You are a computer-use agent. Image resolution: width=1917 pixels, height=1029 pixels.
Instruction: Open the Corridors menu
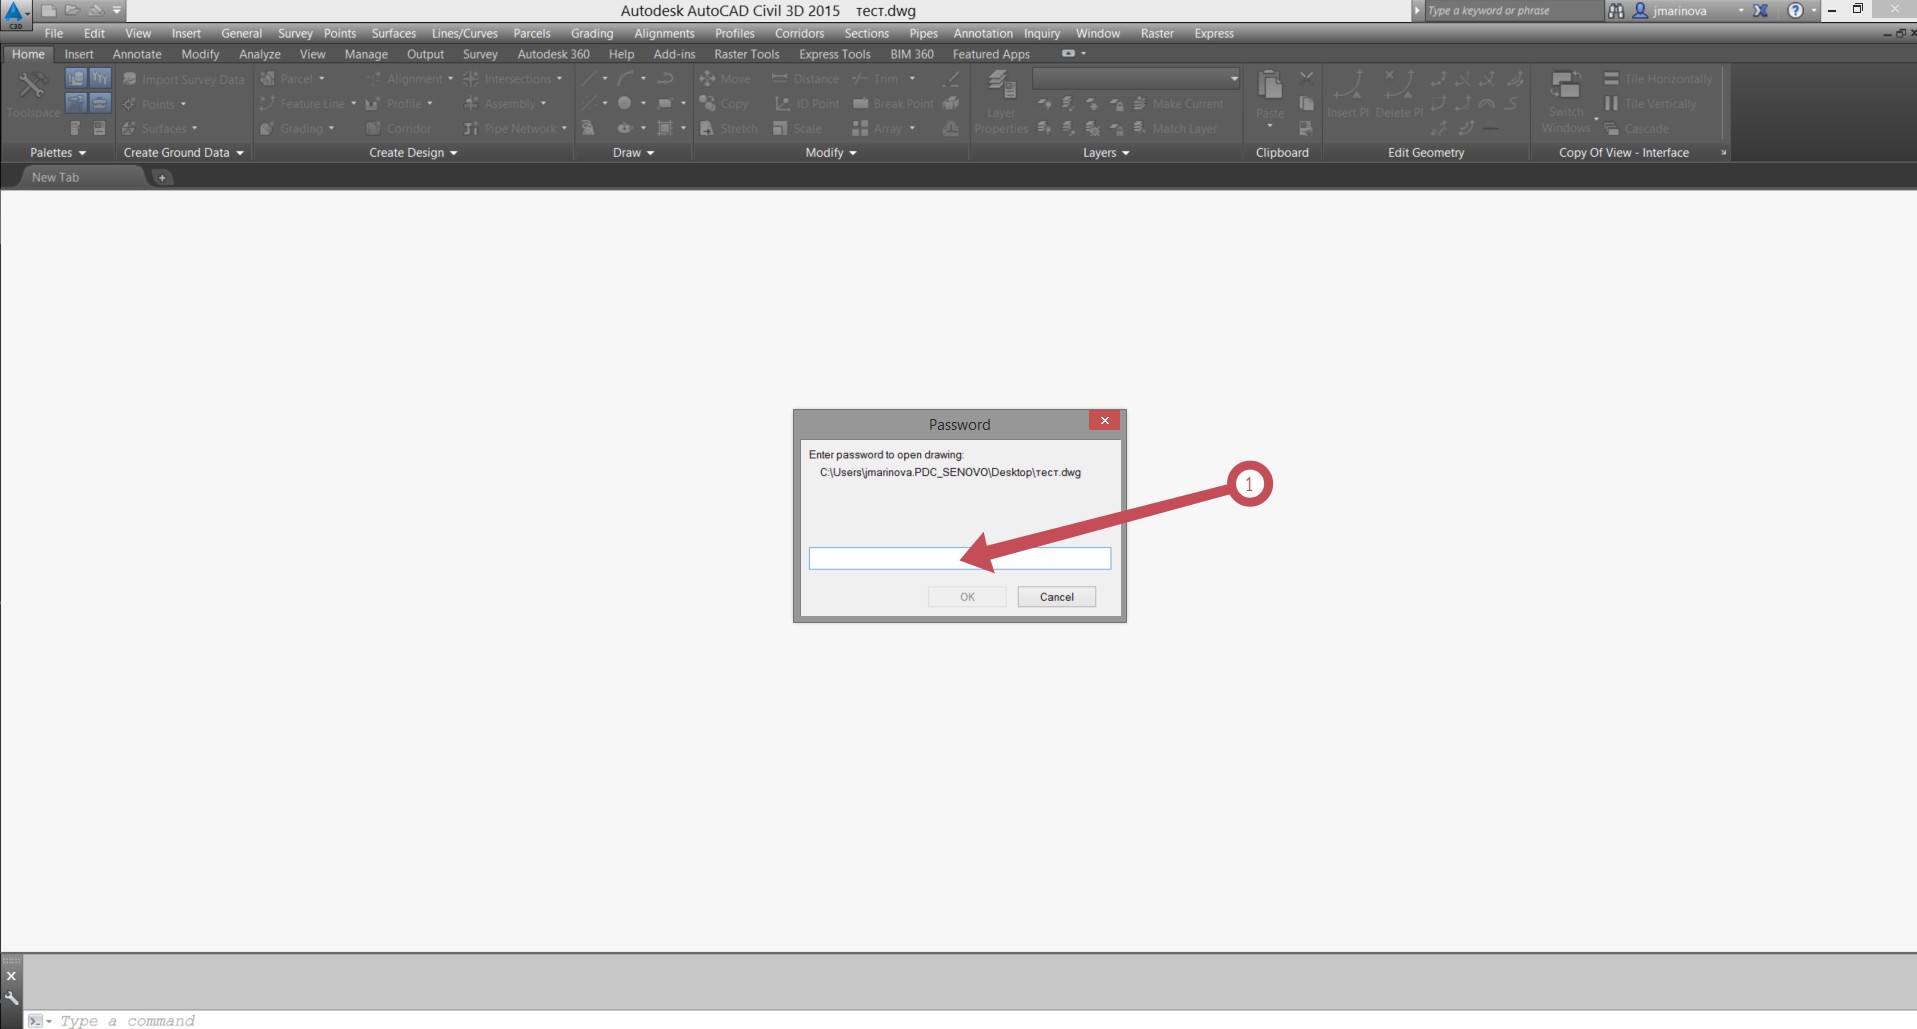799,33
